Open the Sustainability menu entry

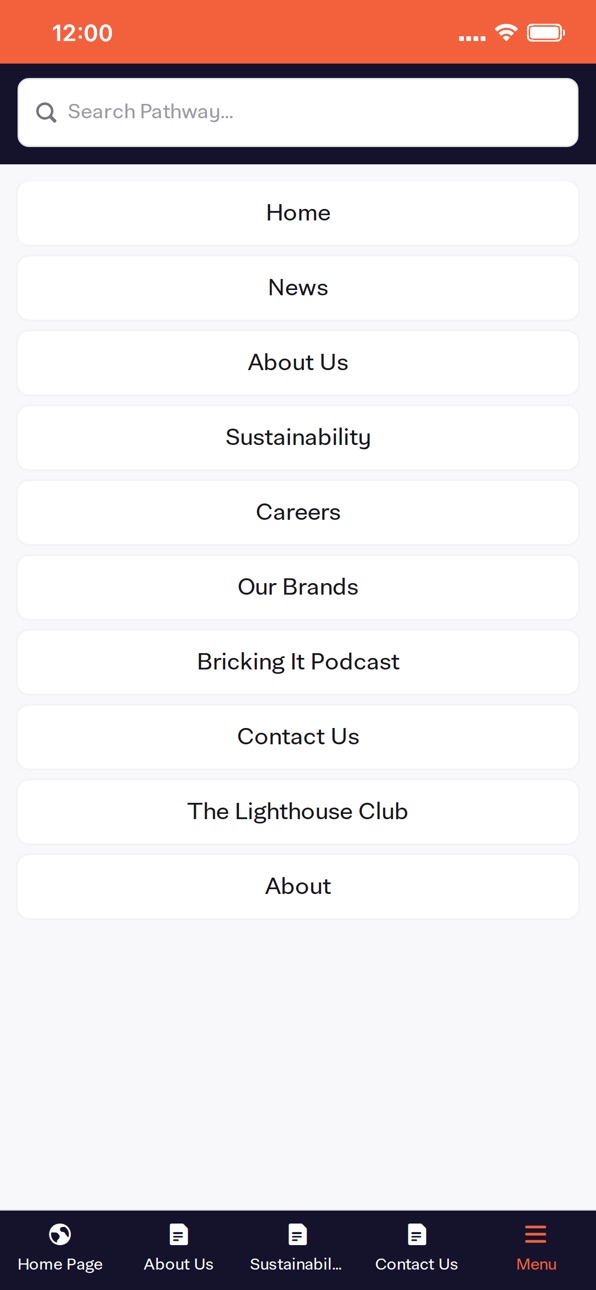[x=298, y=437]
